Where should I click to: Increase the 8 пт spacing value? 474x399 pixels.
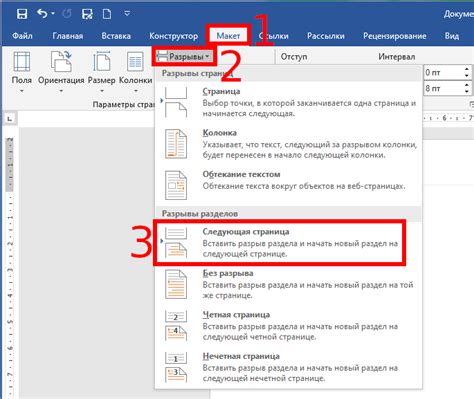pyautogui.click(x=467, y=85)
